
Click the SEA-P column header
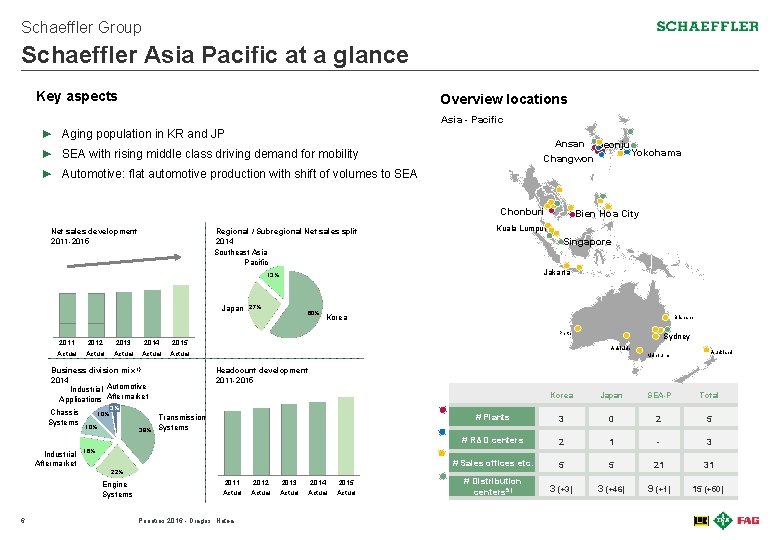(659, 395)
